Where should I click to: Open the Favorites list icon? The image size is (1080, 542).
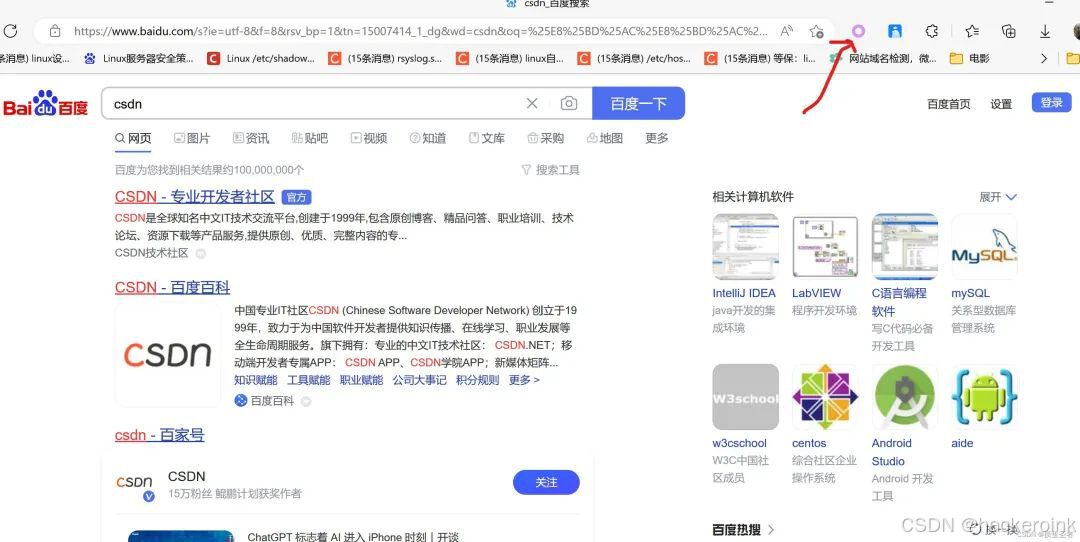pyautogui.click(x=972, y=31)
